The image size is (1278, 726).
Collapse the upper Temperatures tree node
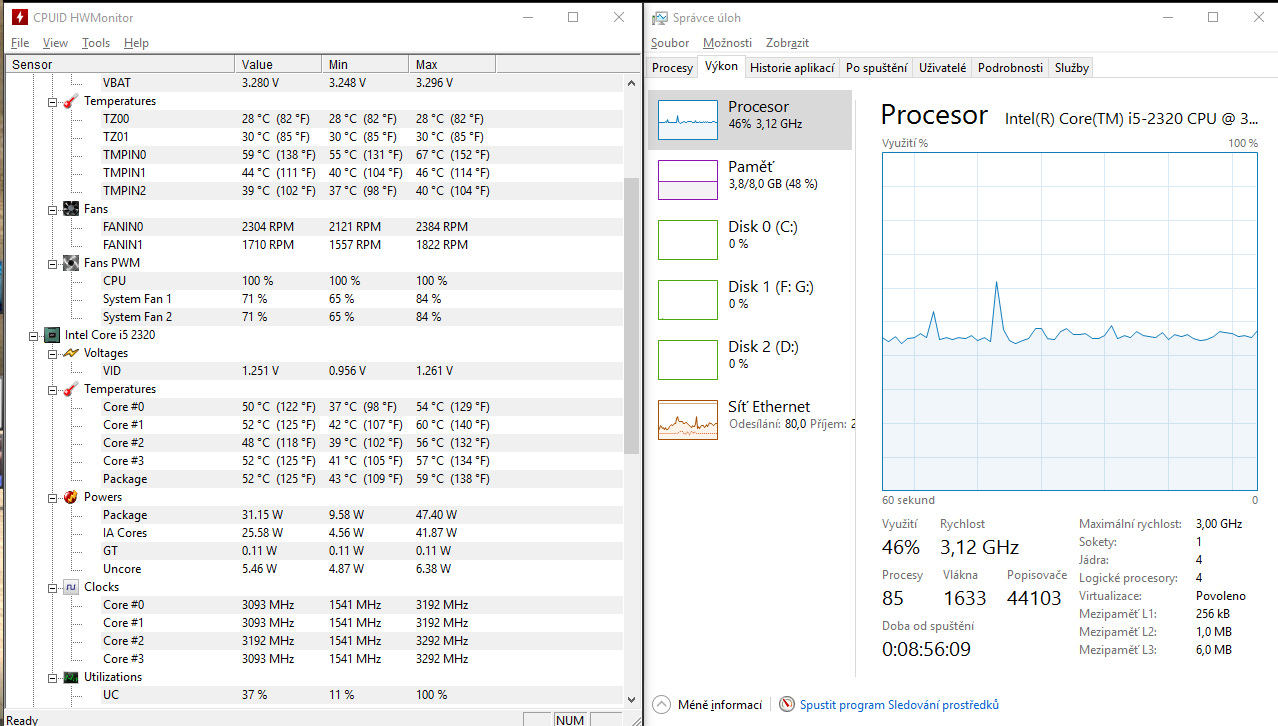tap(53, 101)
